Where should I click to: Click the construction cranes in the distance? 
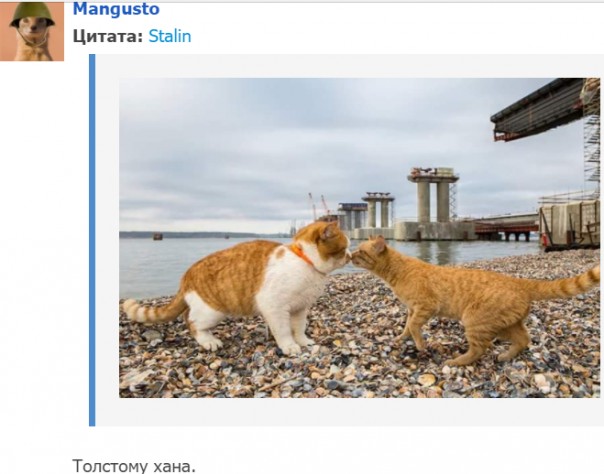click(x=319, y=206)
